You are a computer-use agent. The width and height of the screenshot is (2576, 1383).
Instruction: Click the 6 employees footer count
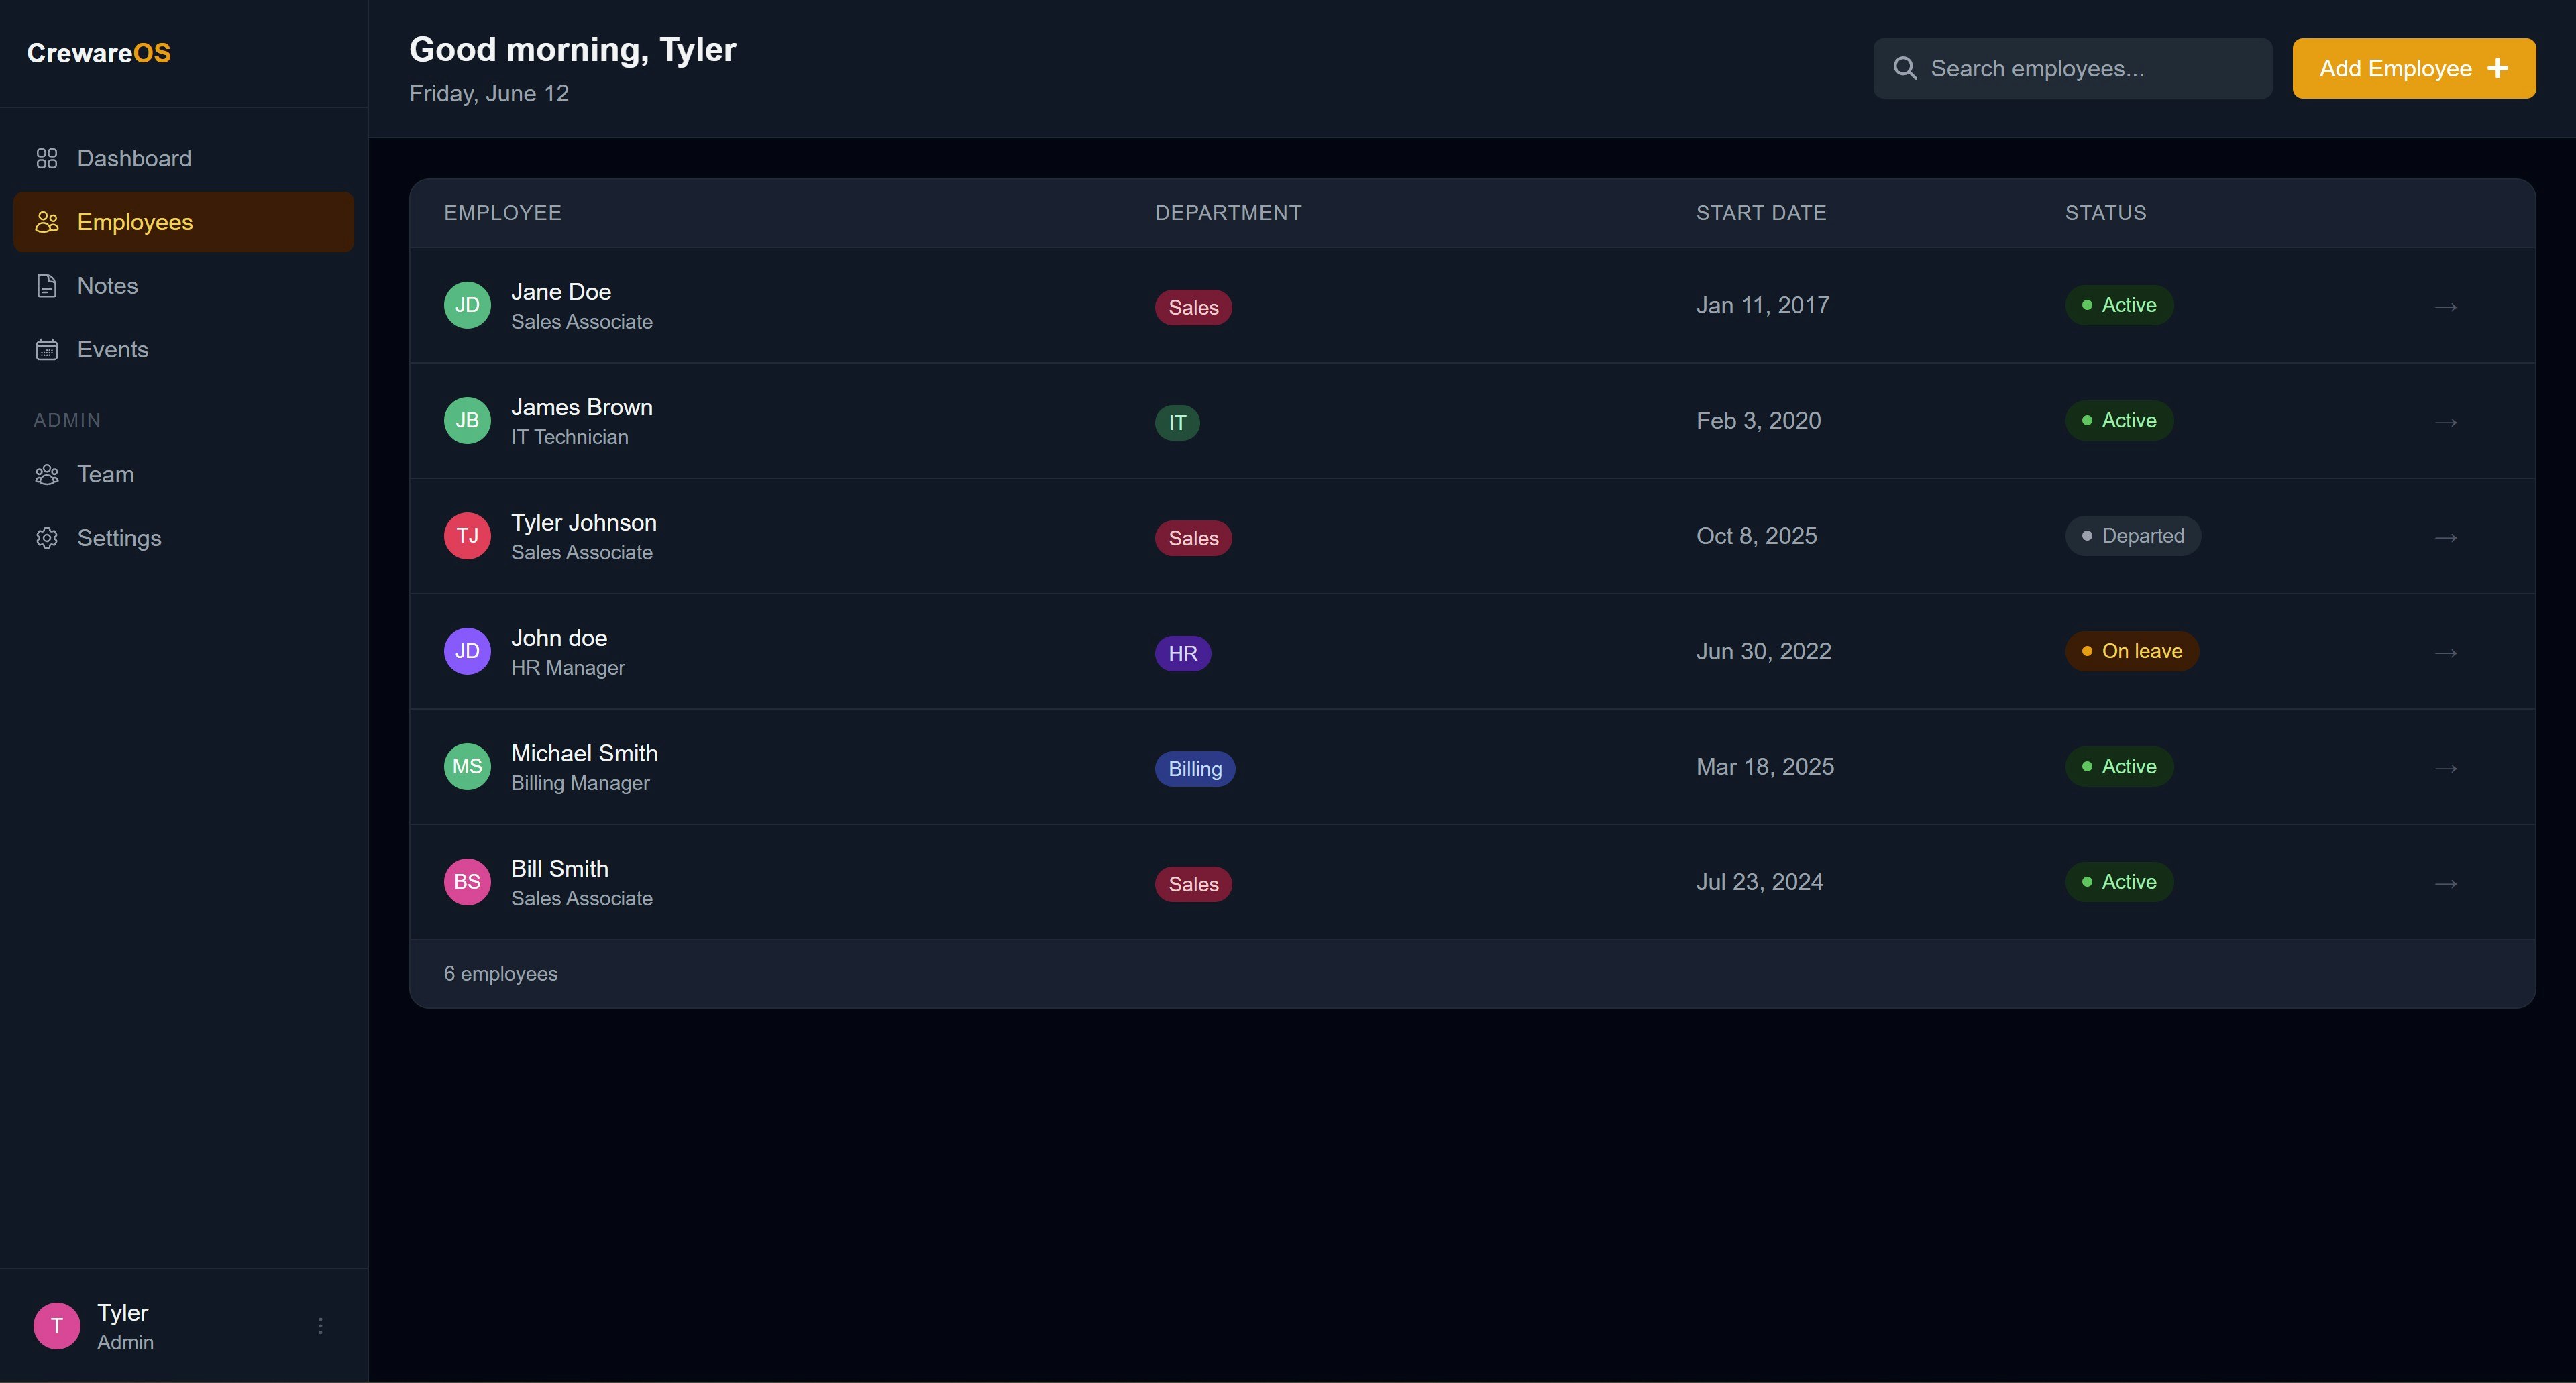coord(501,974)
